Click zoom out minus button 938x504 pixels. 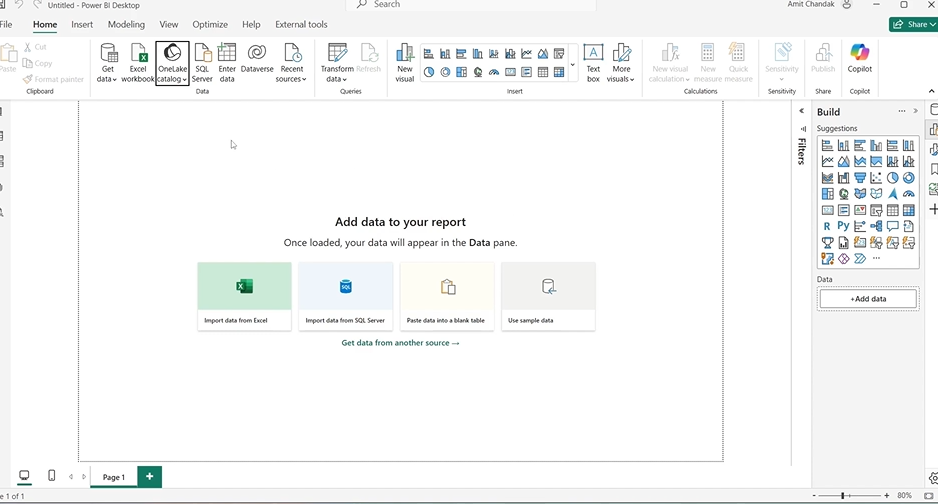tap(814, 496)
